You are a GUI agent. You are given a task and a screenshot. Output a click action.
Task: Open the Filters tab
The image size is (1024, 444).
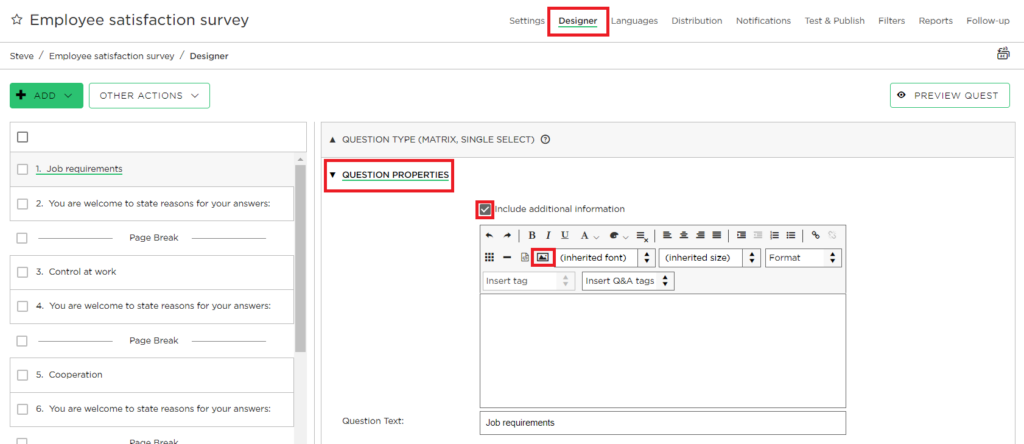coord(891,21)
